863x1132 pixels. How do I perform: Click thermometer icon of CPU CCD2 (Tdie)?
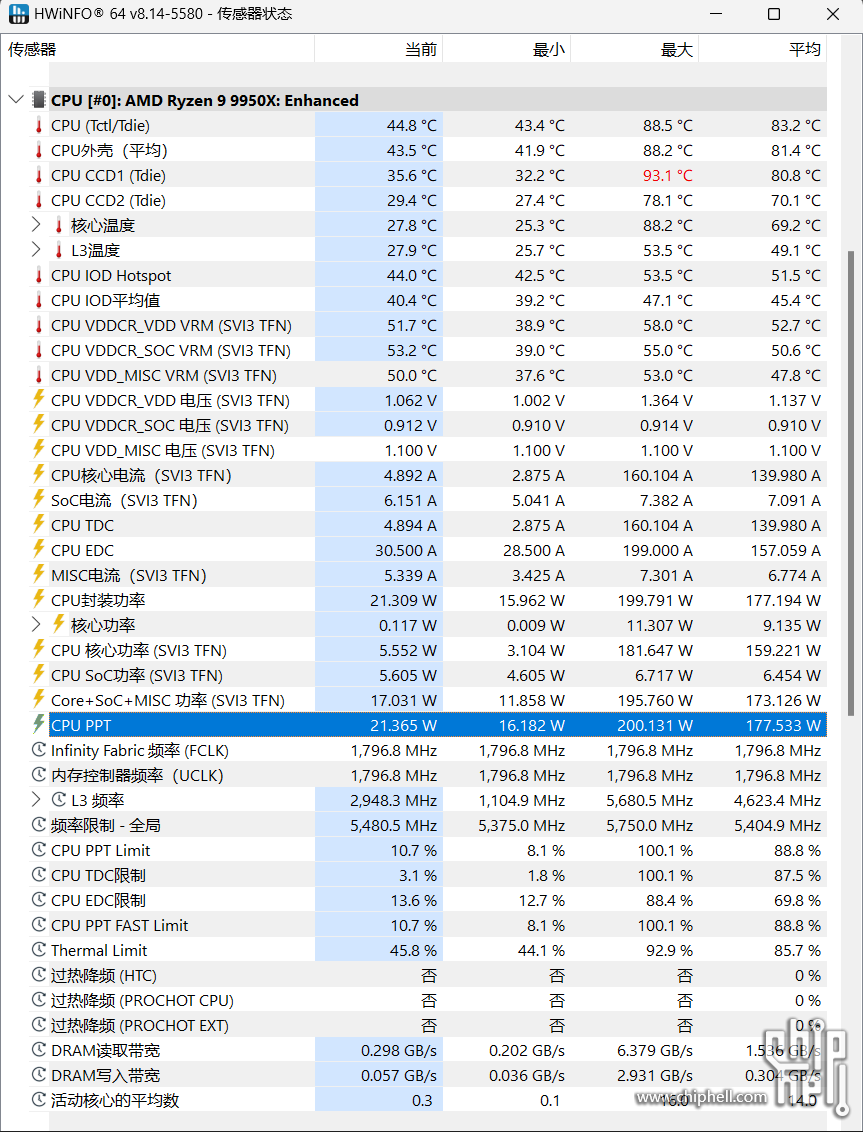[x=39, y=201]
